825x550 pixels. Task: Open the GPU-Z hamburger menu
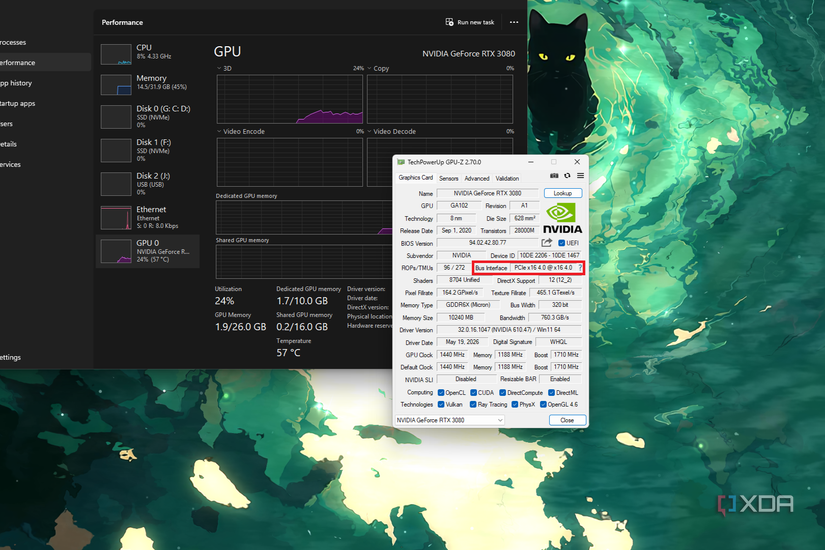580,176
